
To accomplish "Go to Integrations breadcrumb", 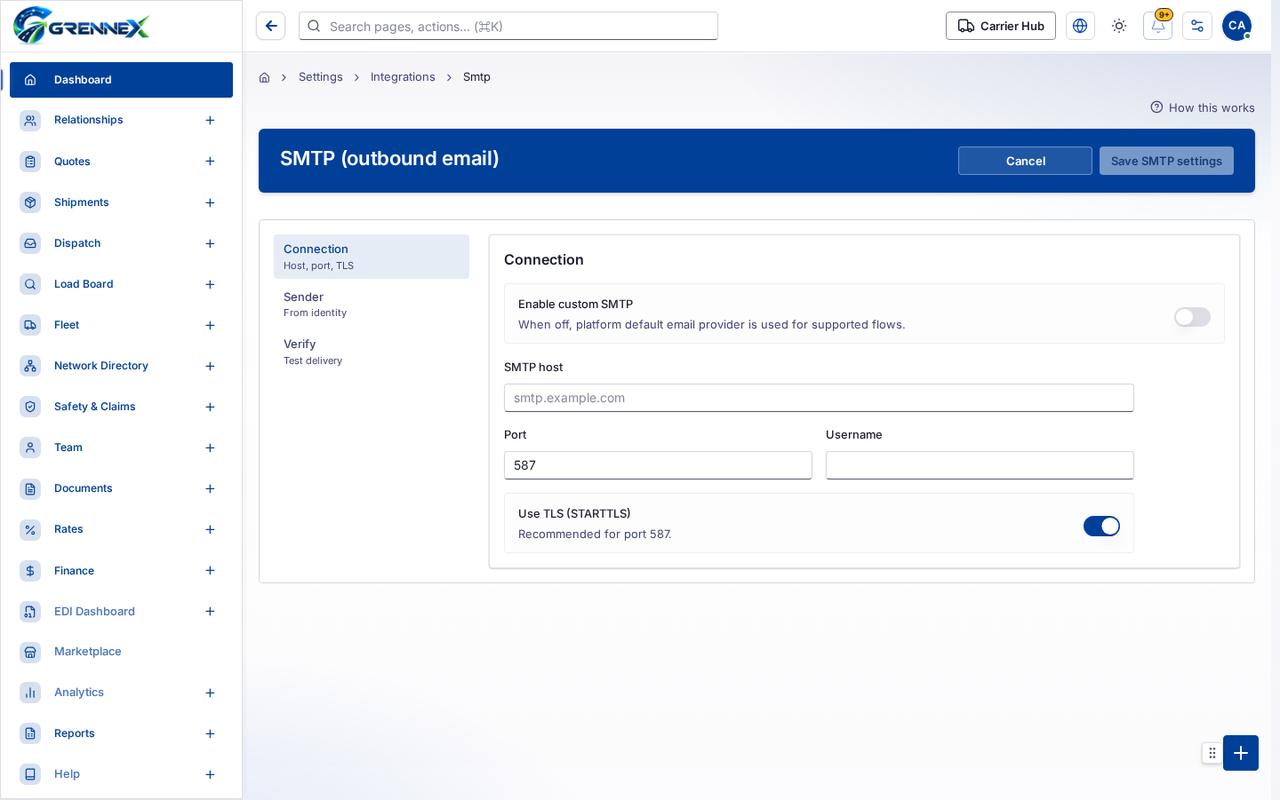I will coord(403,77).
